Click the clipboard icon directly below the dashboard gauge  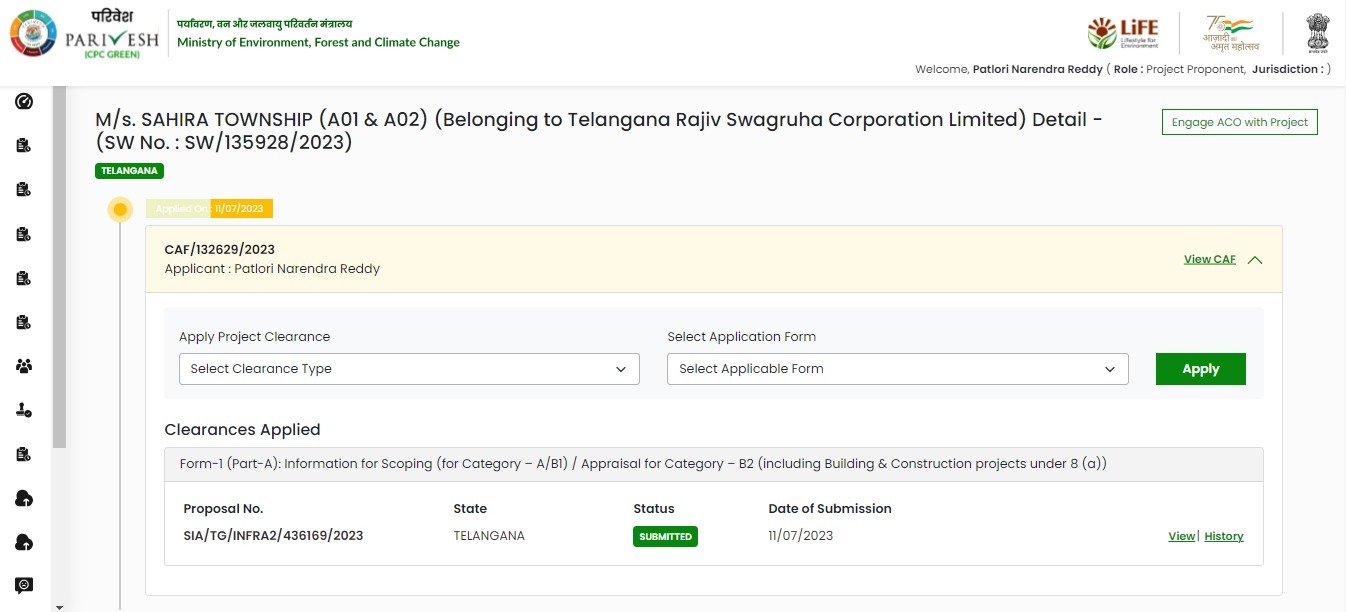coord(25,146)
